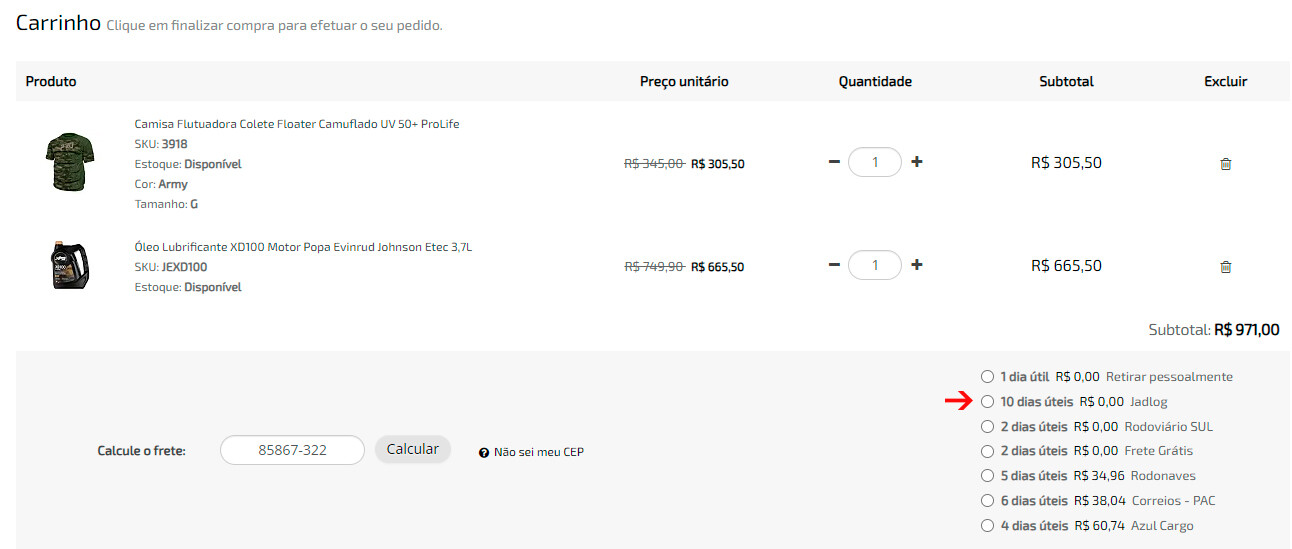Decrease quantity of Camisa Flutuadora with minus
The height and width of the screenshot is (549, 1292).
pos(834,161)
